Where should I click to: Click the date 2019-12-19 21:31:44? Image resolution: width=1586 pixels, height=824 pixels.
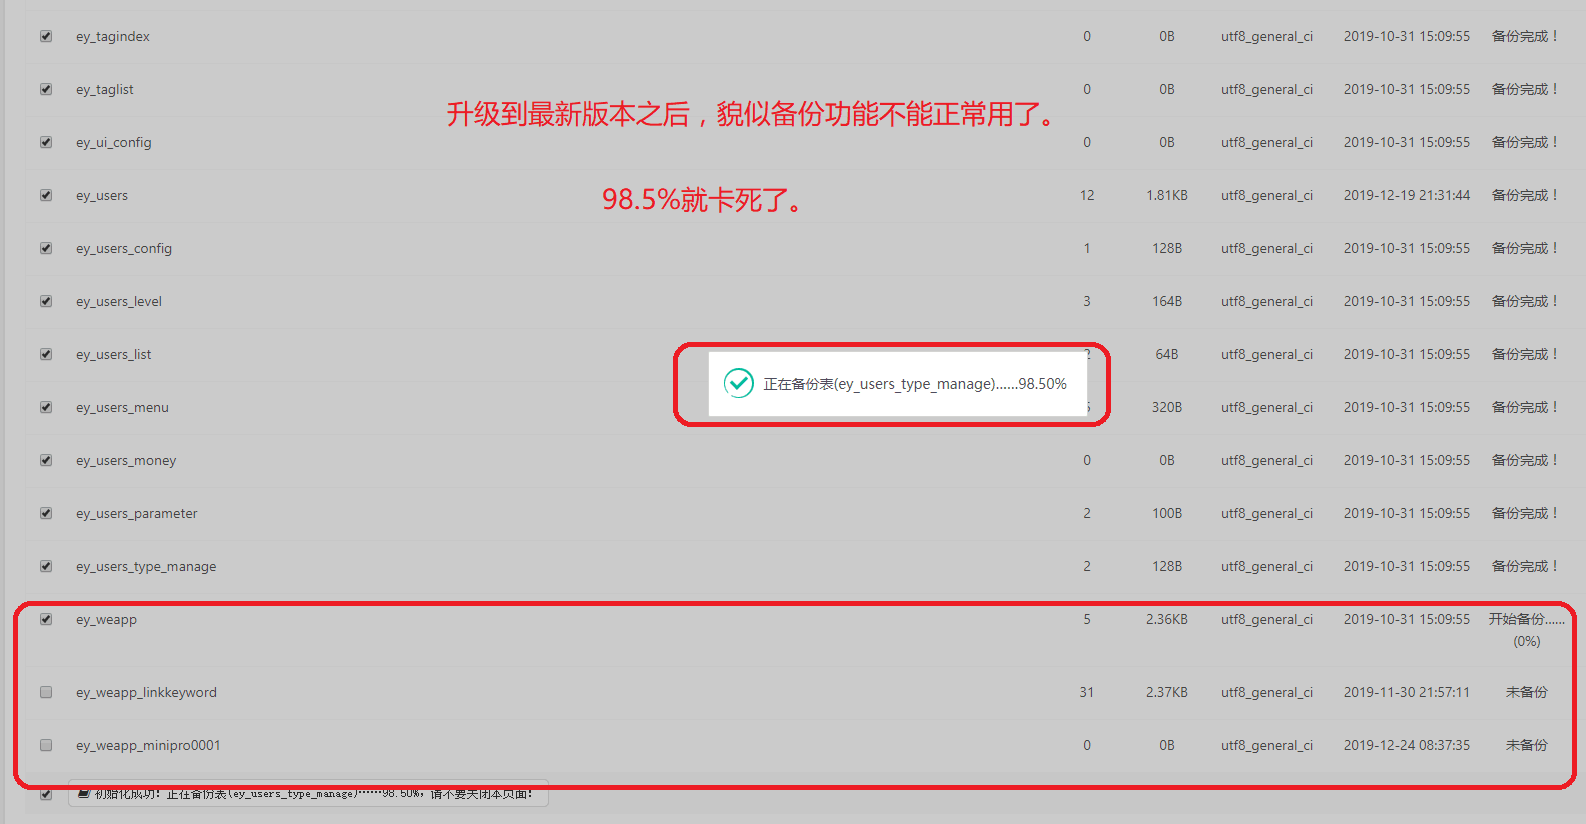pyautogui.click(x=1407, y=195)
